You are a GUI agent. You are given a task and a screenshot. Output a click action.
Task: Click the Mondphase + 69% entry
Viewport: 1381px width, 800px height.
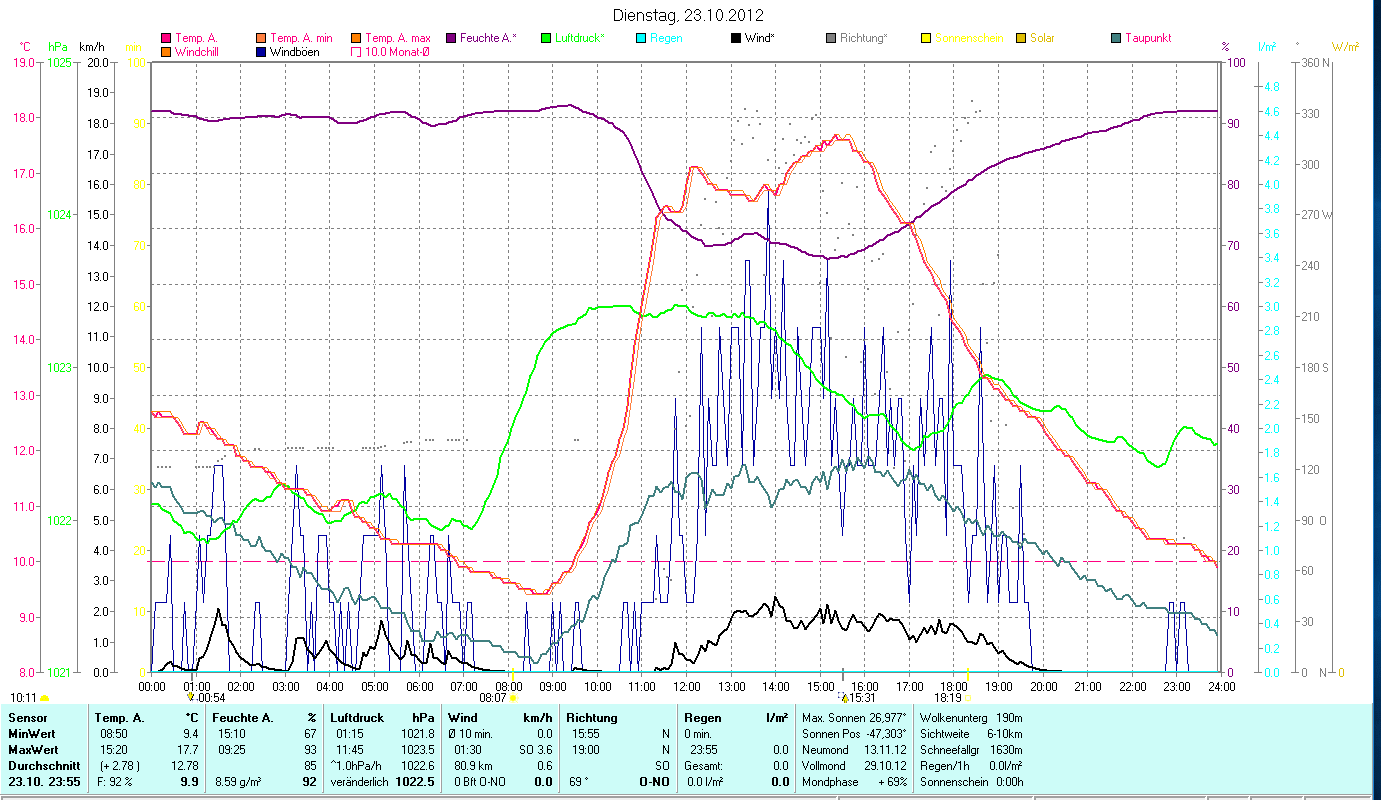854,782
